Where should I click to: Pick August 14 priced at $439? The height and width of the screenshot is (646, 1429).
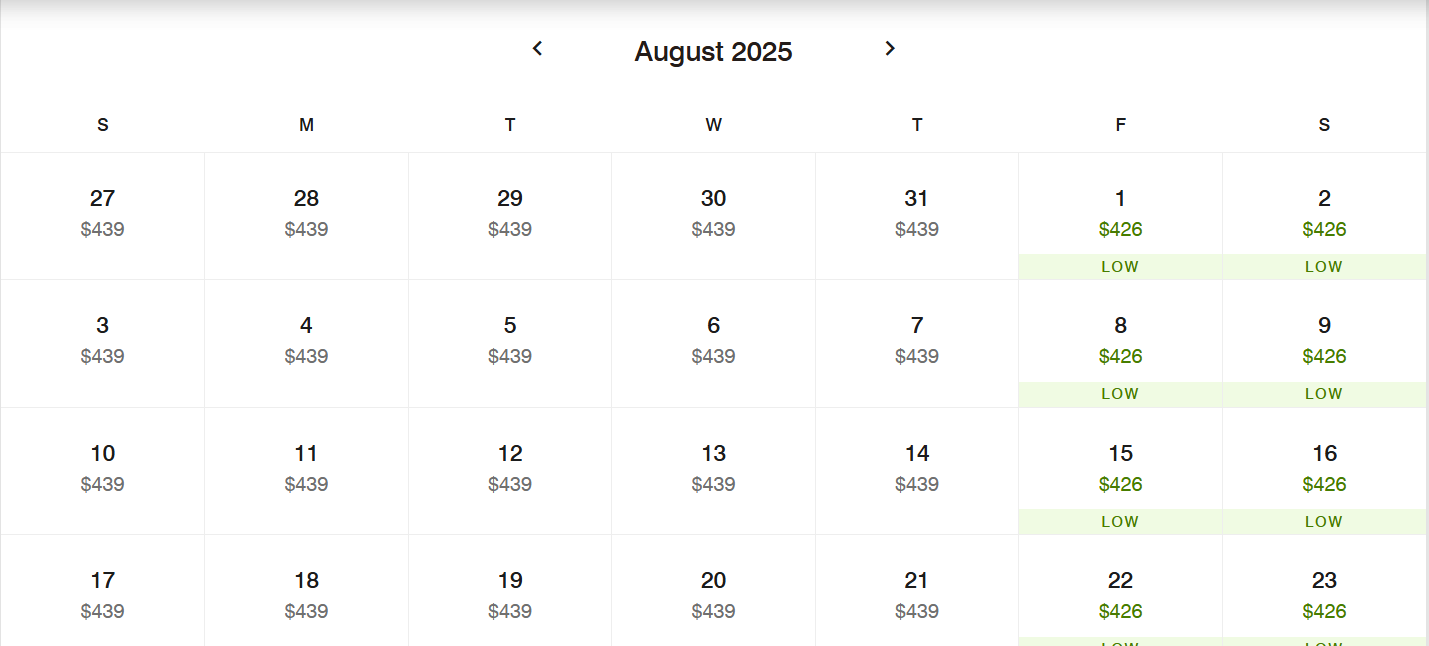point(917,471)
